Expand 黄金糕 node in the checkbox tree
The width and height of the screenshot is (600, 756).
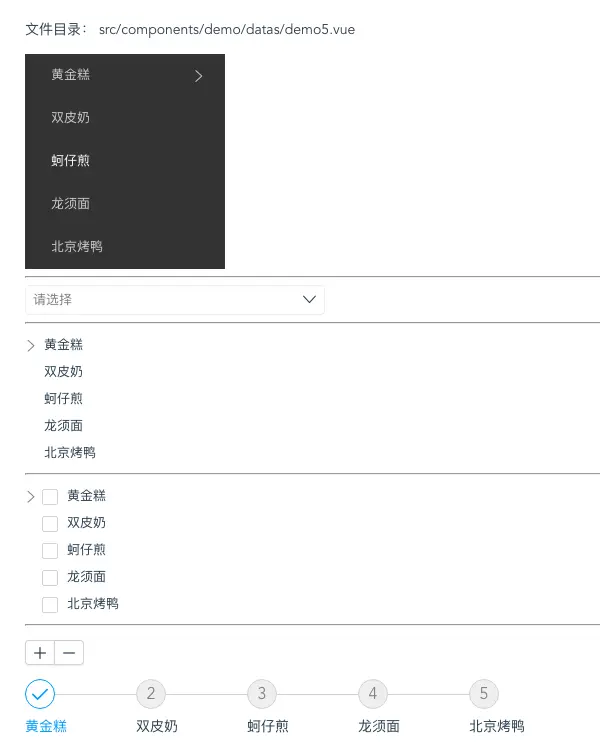pyautogui.click(x=31, y=497)
